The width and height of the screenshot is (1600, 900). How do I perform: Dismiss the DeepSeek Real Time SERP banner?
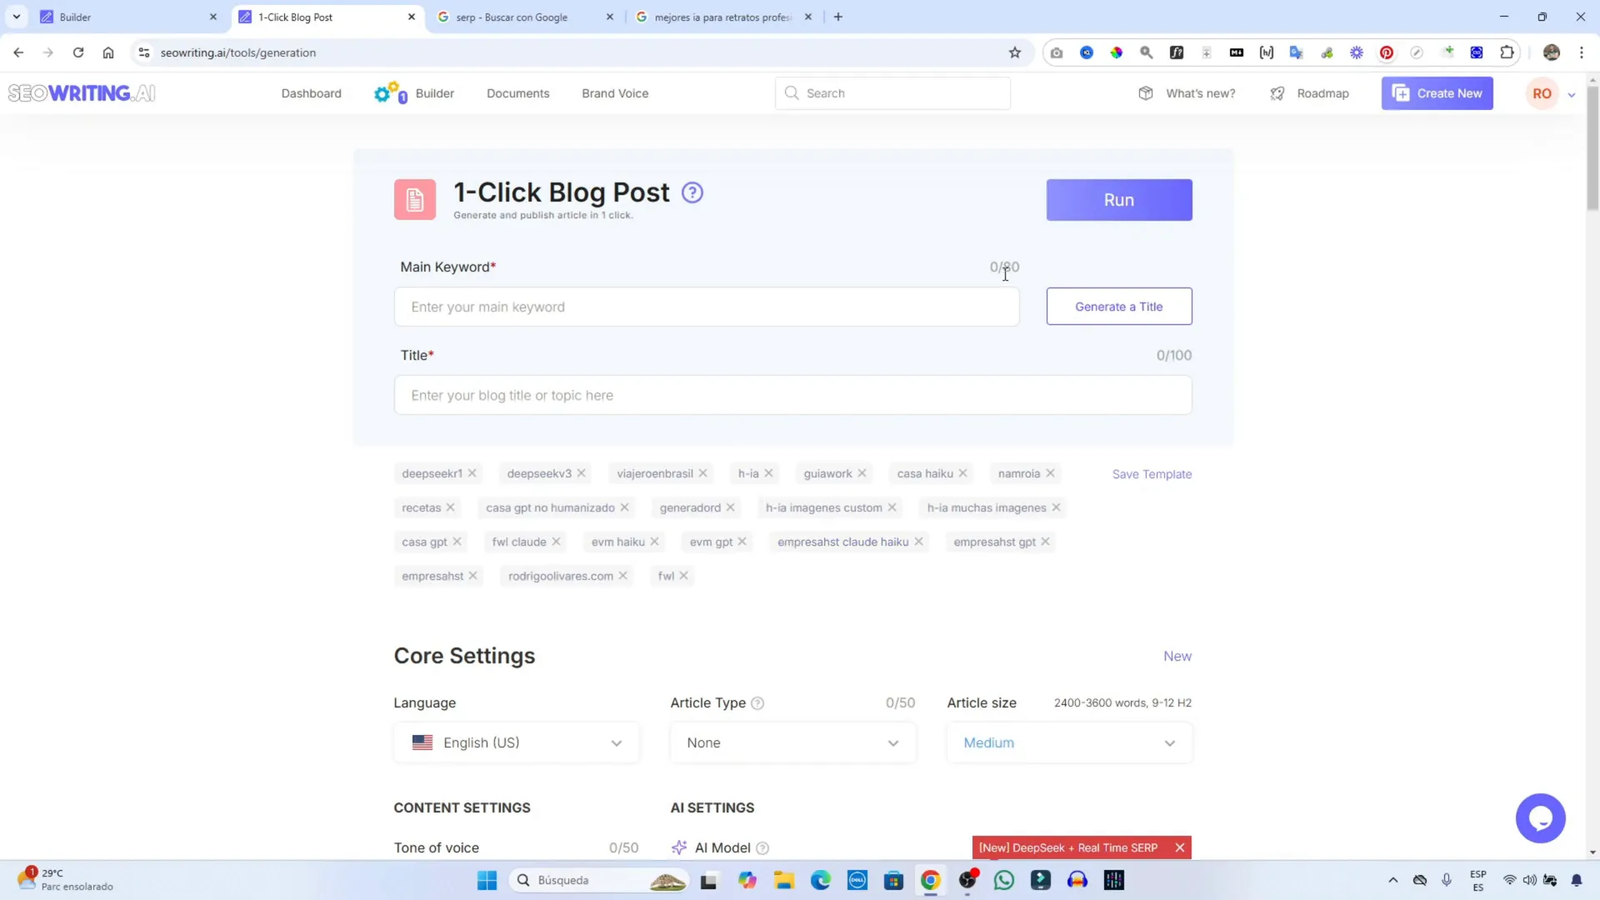tap(1180, 848)
